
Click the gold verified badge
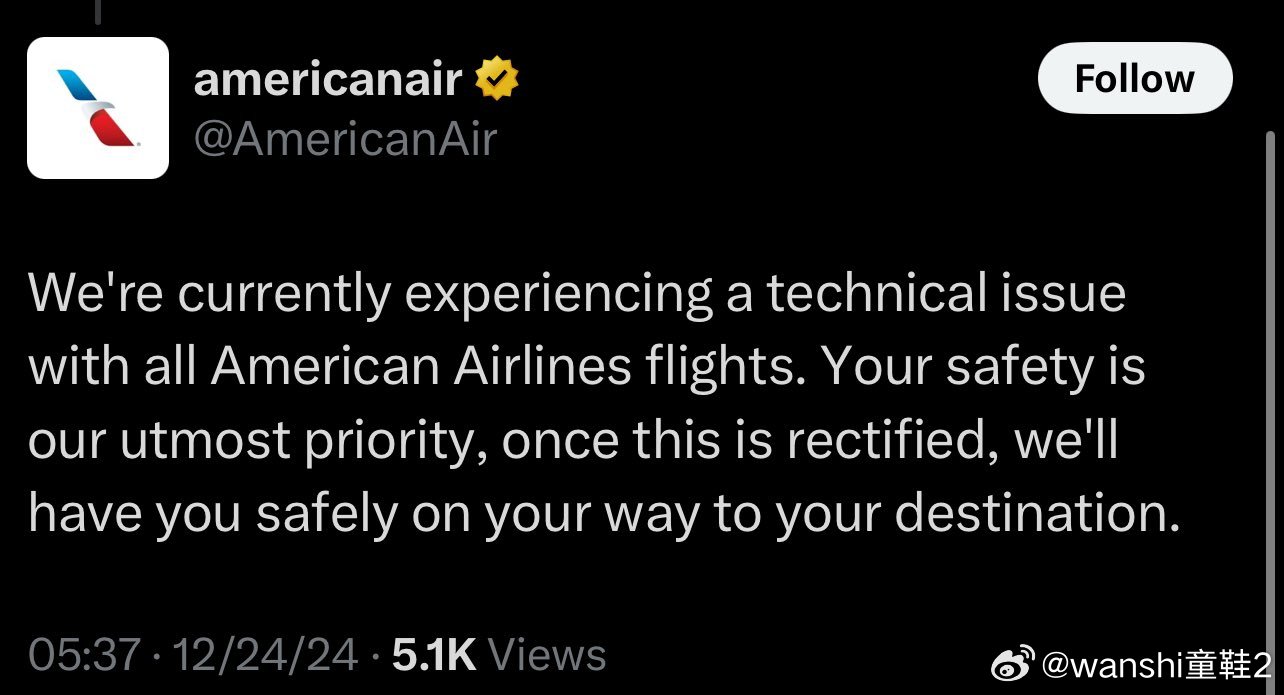pos(495,79)
